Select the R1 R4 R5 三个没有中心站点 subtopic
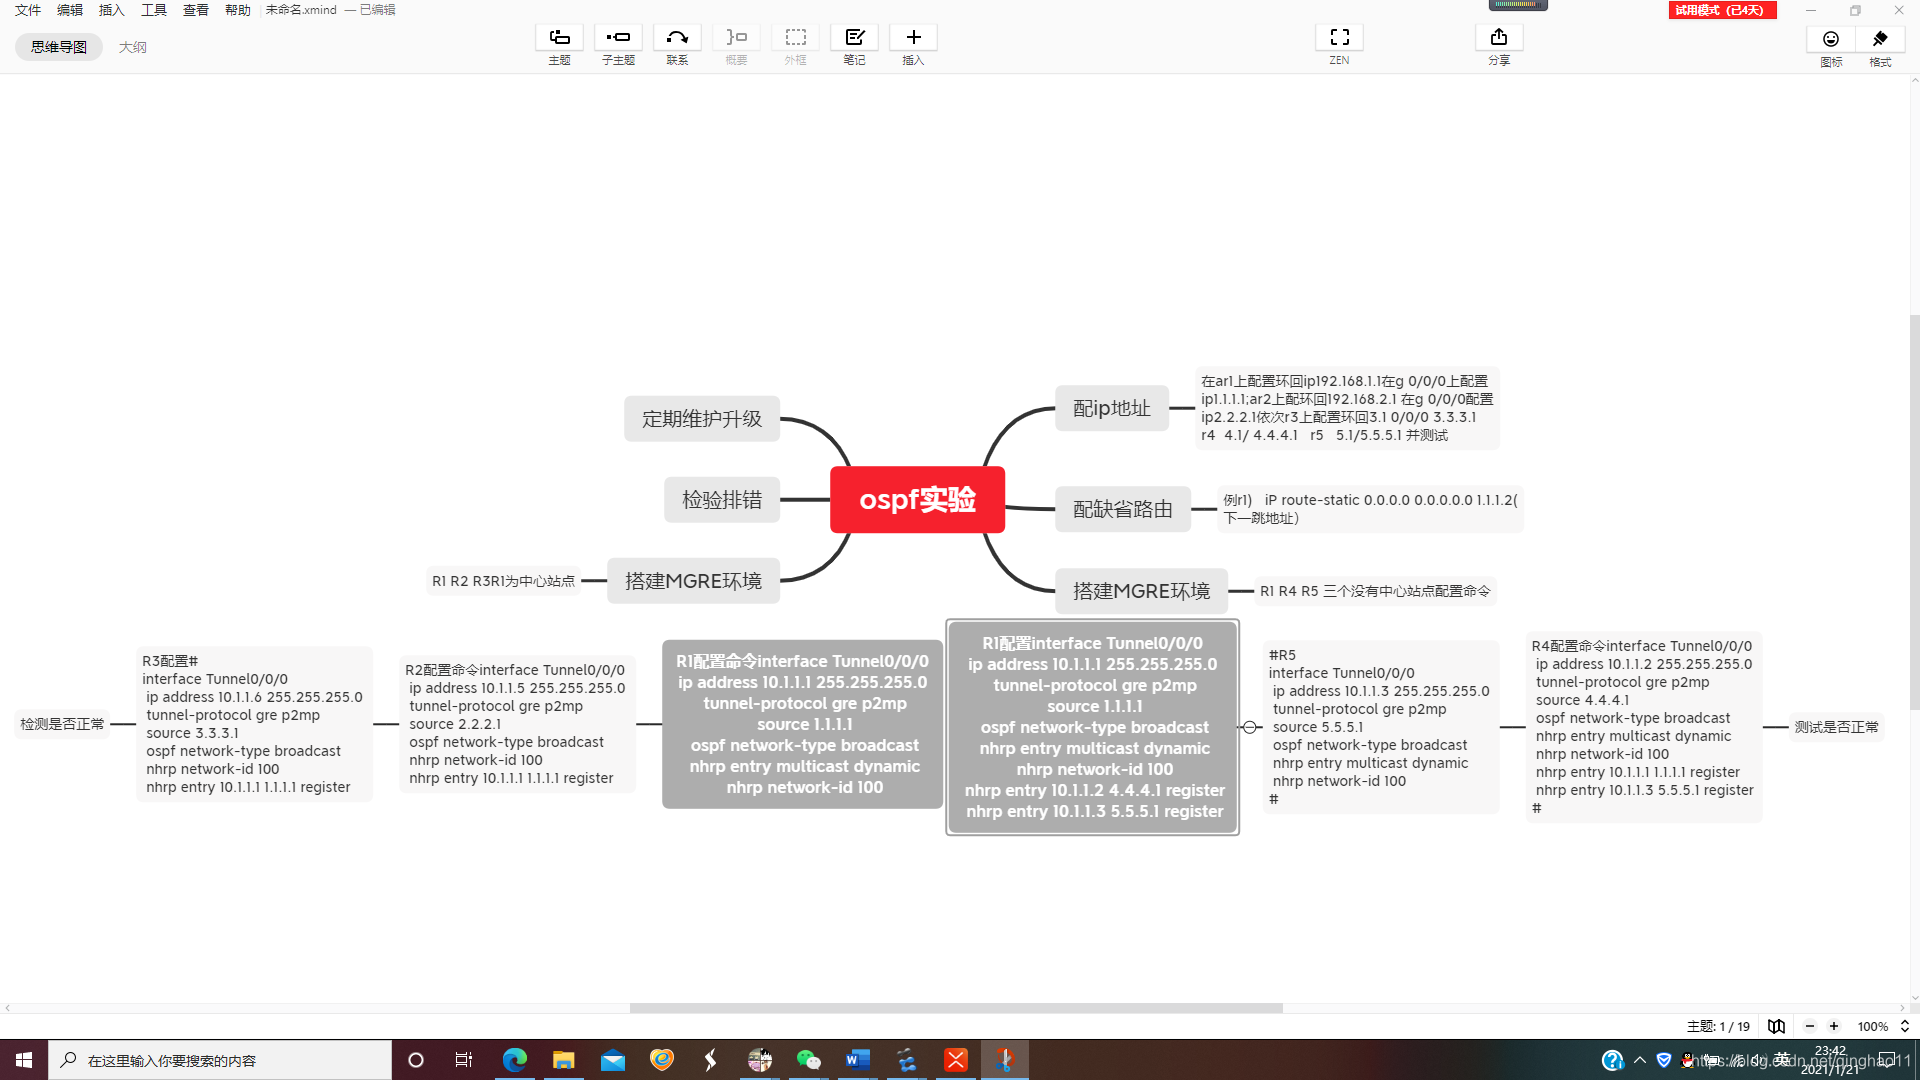This screenshot has height=1080, width=1920. click(1375, 591)
